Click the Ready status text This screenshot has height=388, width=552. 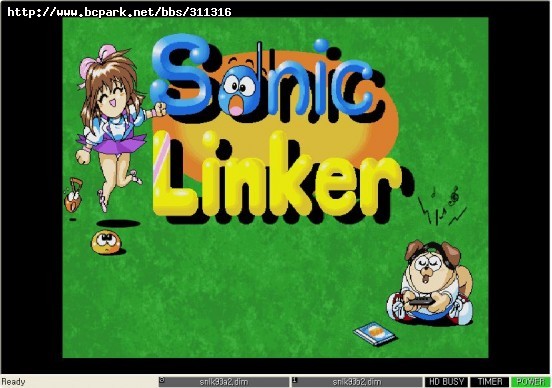point(13,382)
